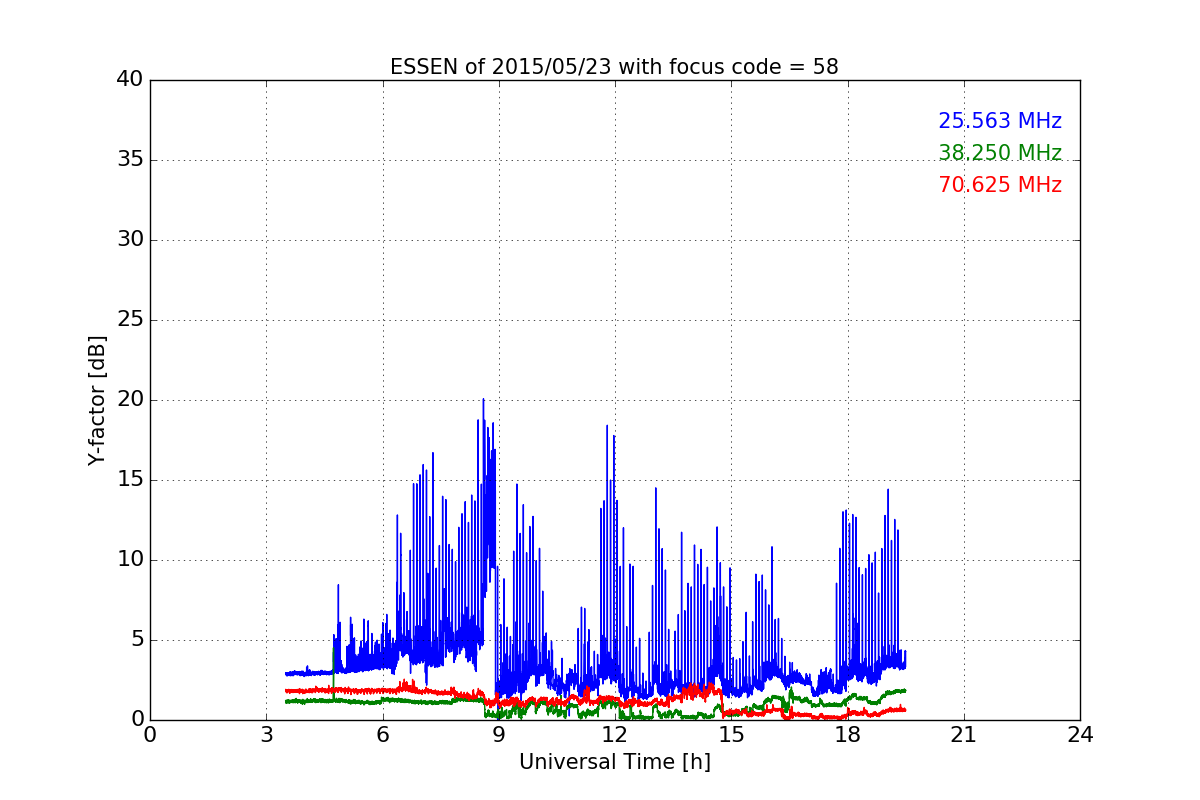Select the 25.563 MHz legend label

pos(1000,121)
